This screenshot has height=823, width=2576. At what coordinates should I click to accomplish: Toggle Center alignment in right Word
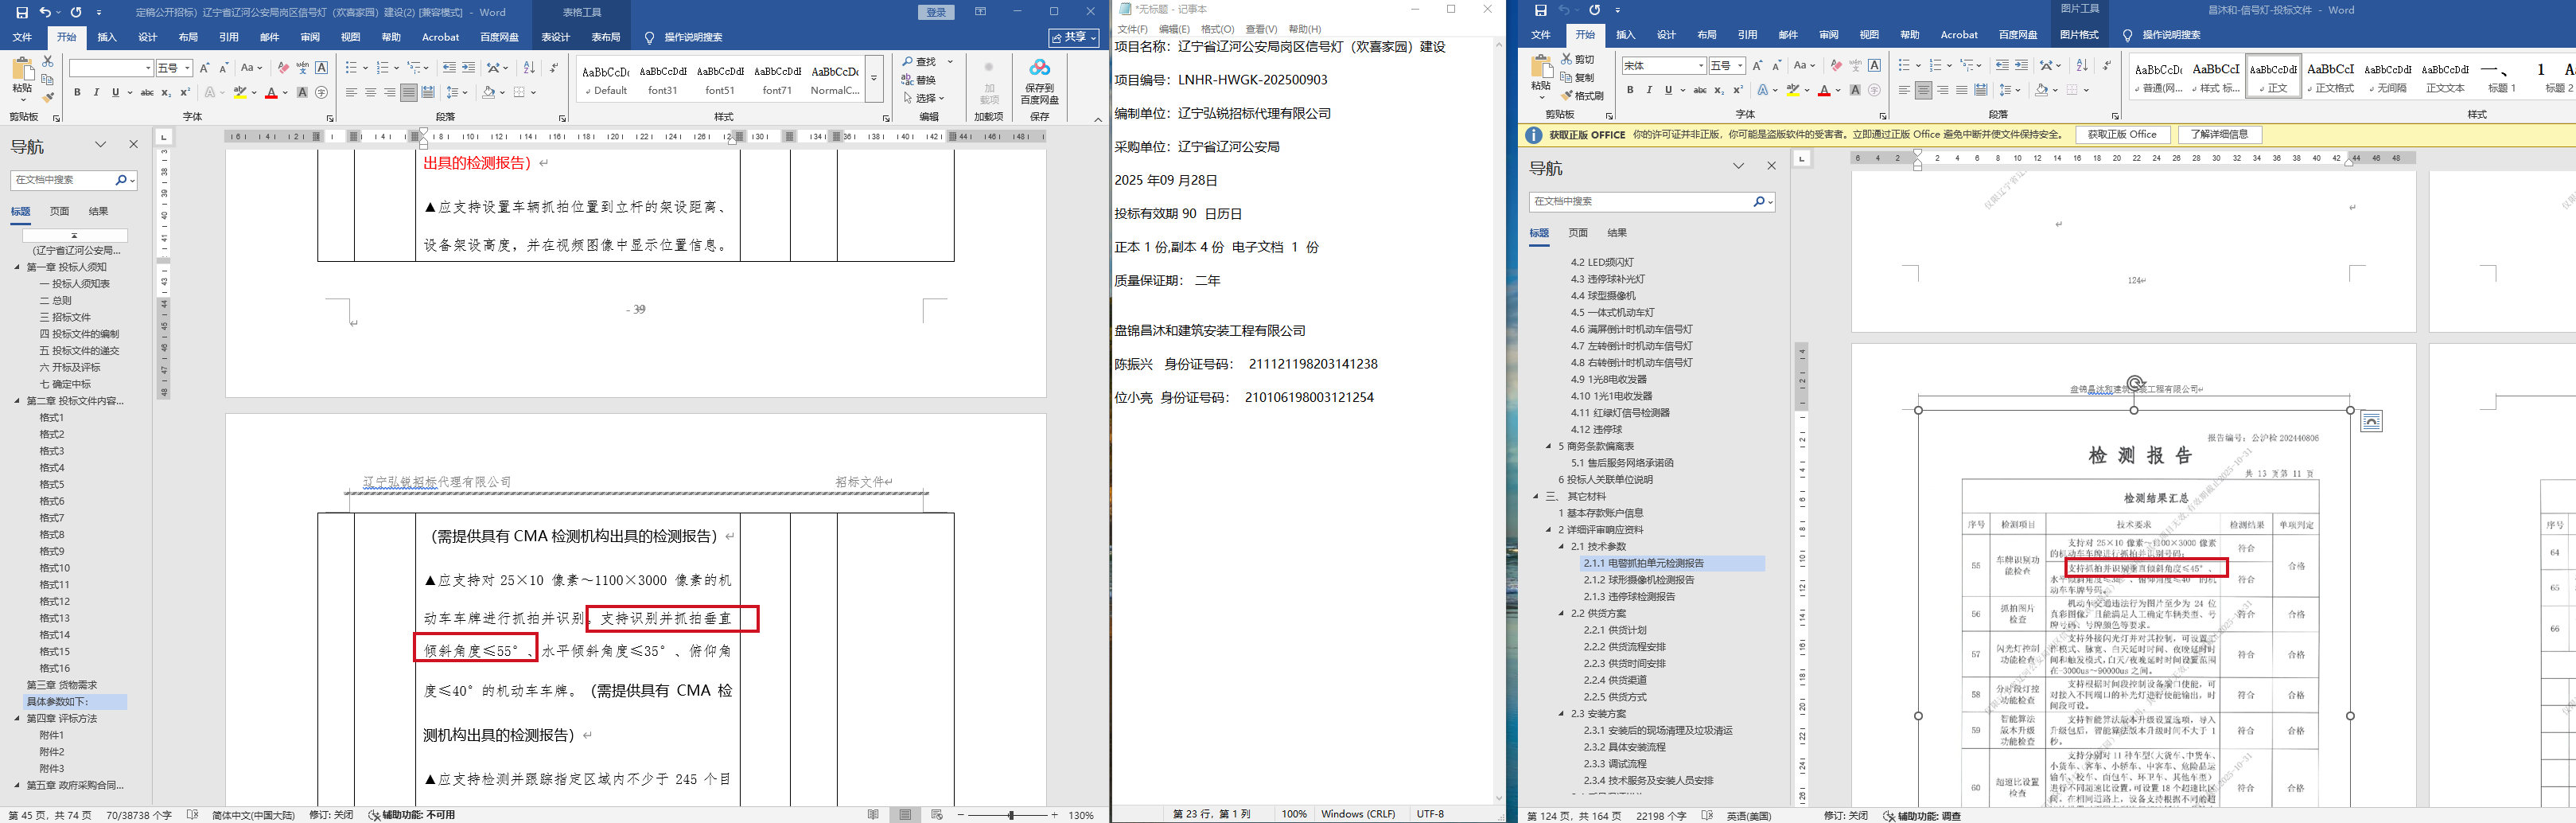(1923, 90)
